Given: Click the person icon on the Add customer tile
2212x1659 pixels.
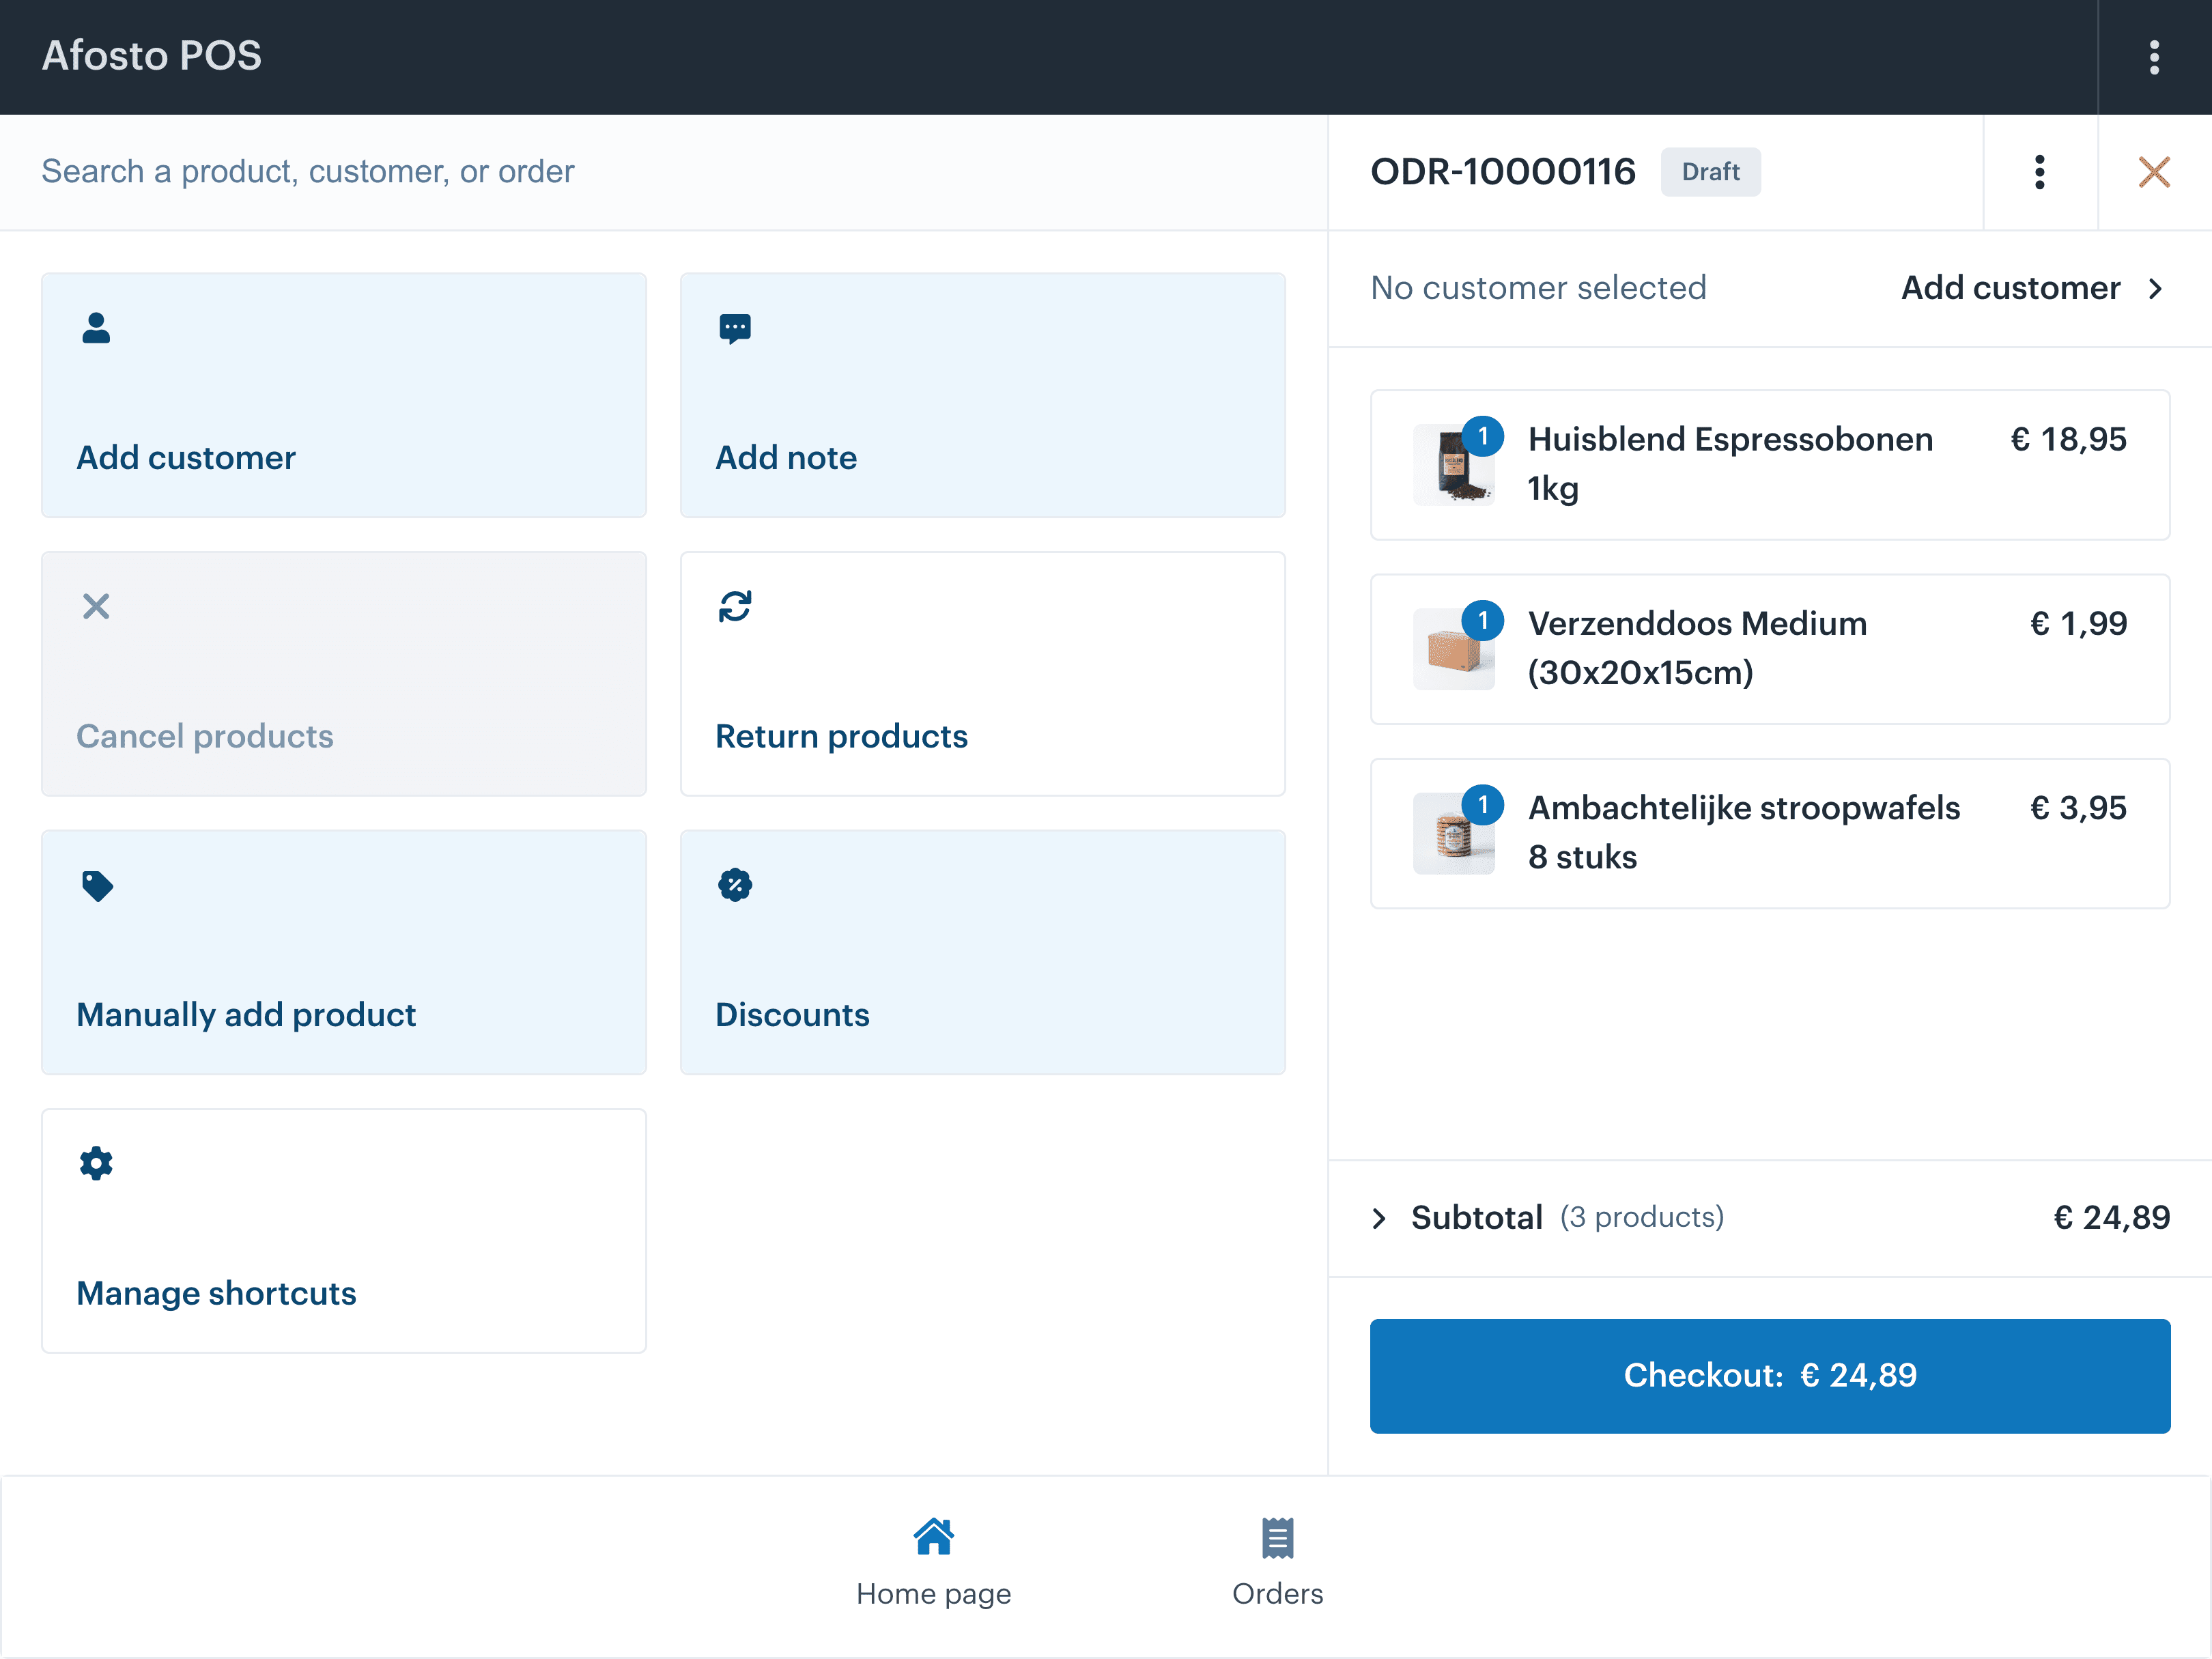Looking at the screenshot, I should pos(96,328).
